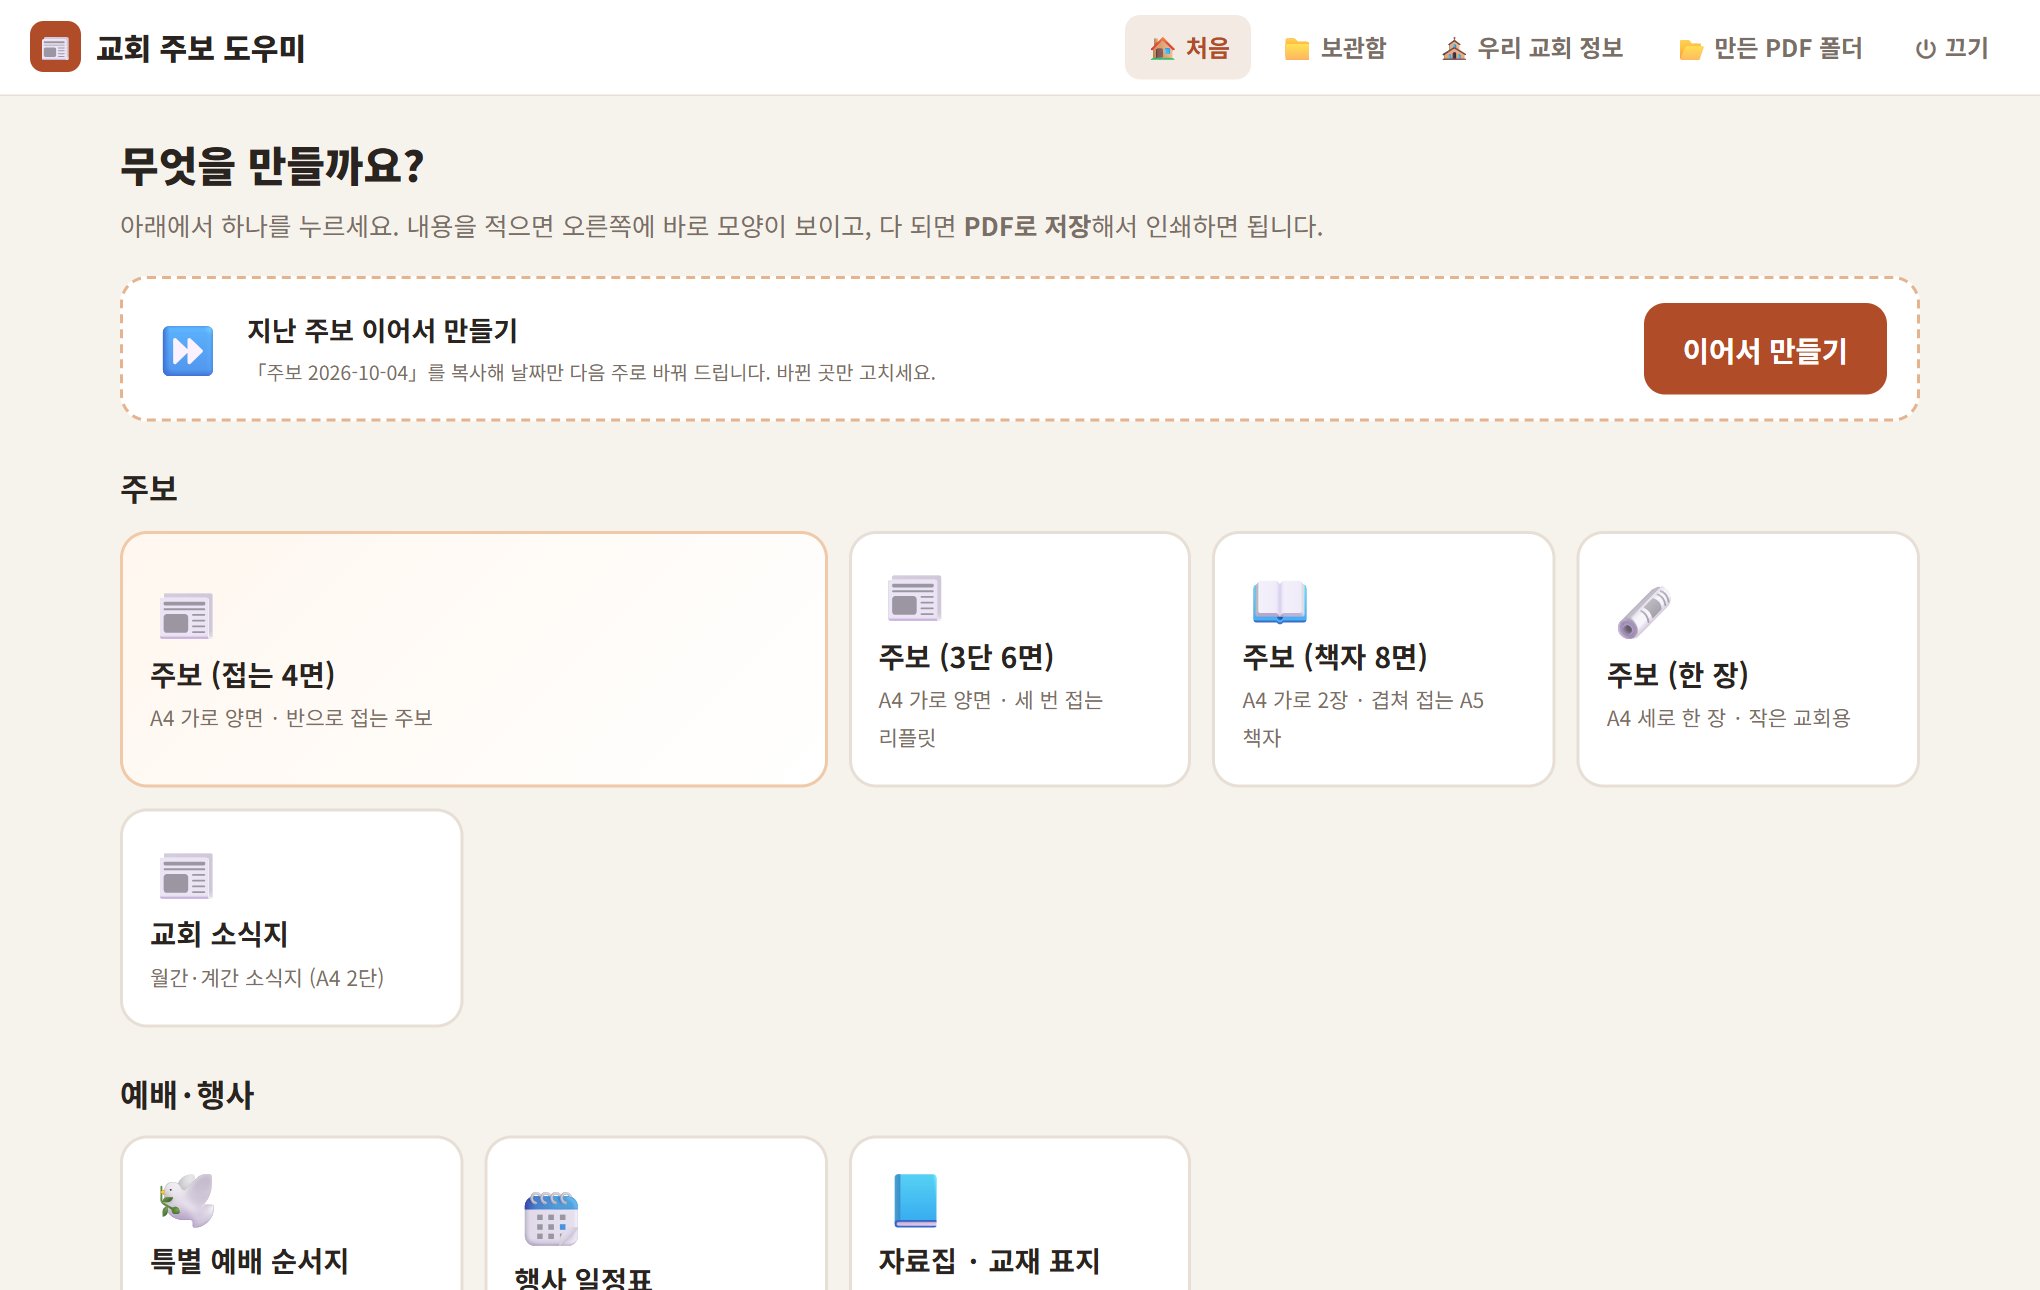This screenshot has height=1290, width=2040.
Task: Open 만든 PDF 폴더
Action: pyautogui.click(x=1770, y=47)
